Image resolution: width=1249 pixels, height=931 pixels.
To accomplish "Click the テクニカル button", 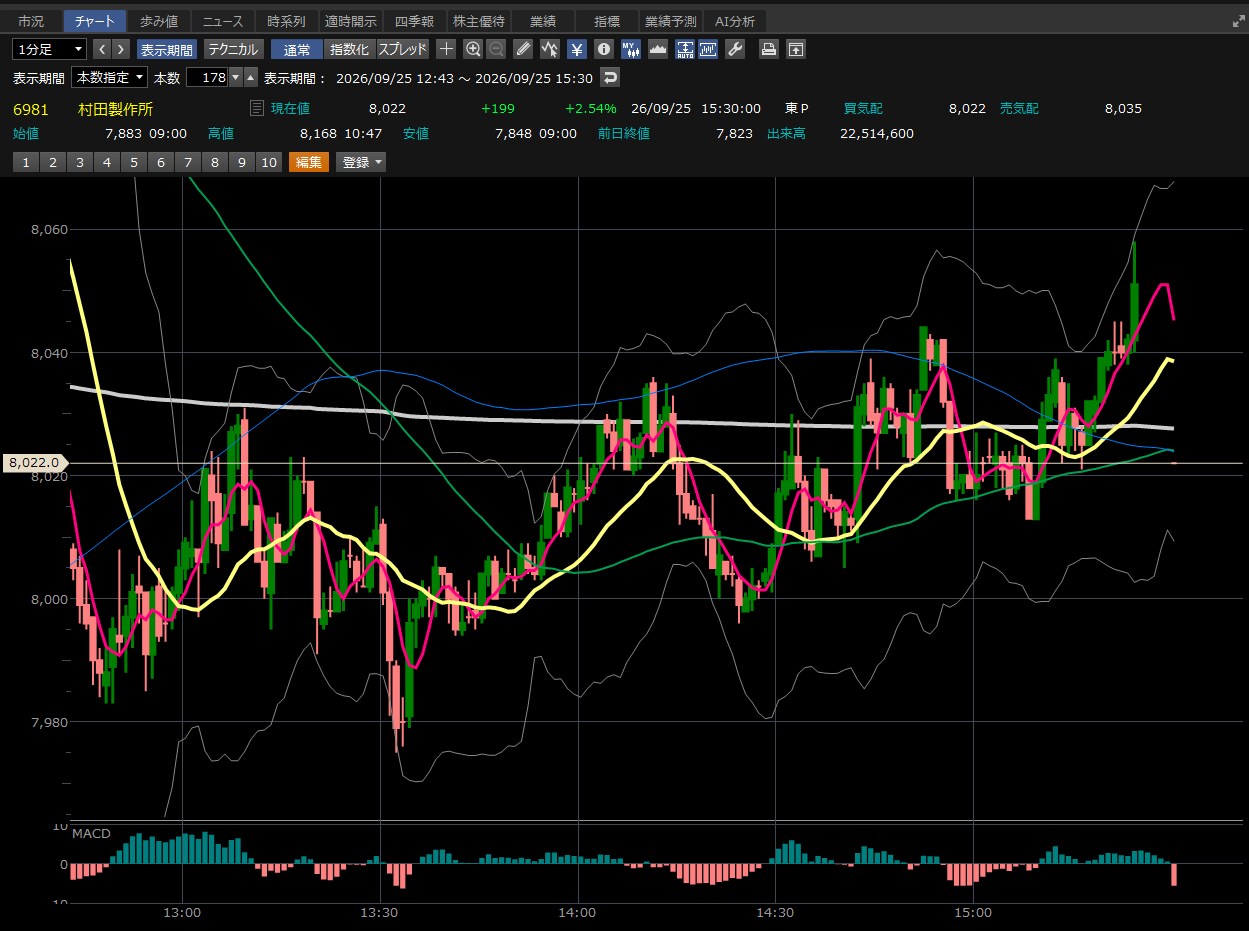I will [234, 49].
